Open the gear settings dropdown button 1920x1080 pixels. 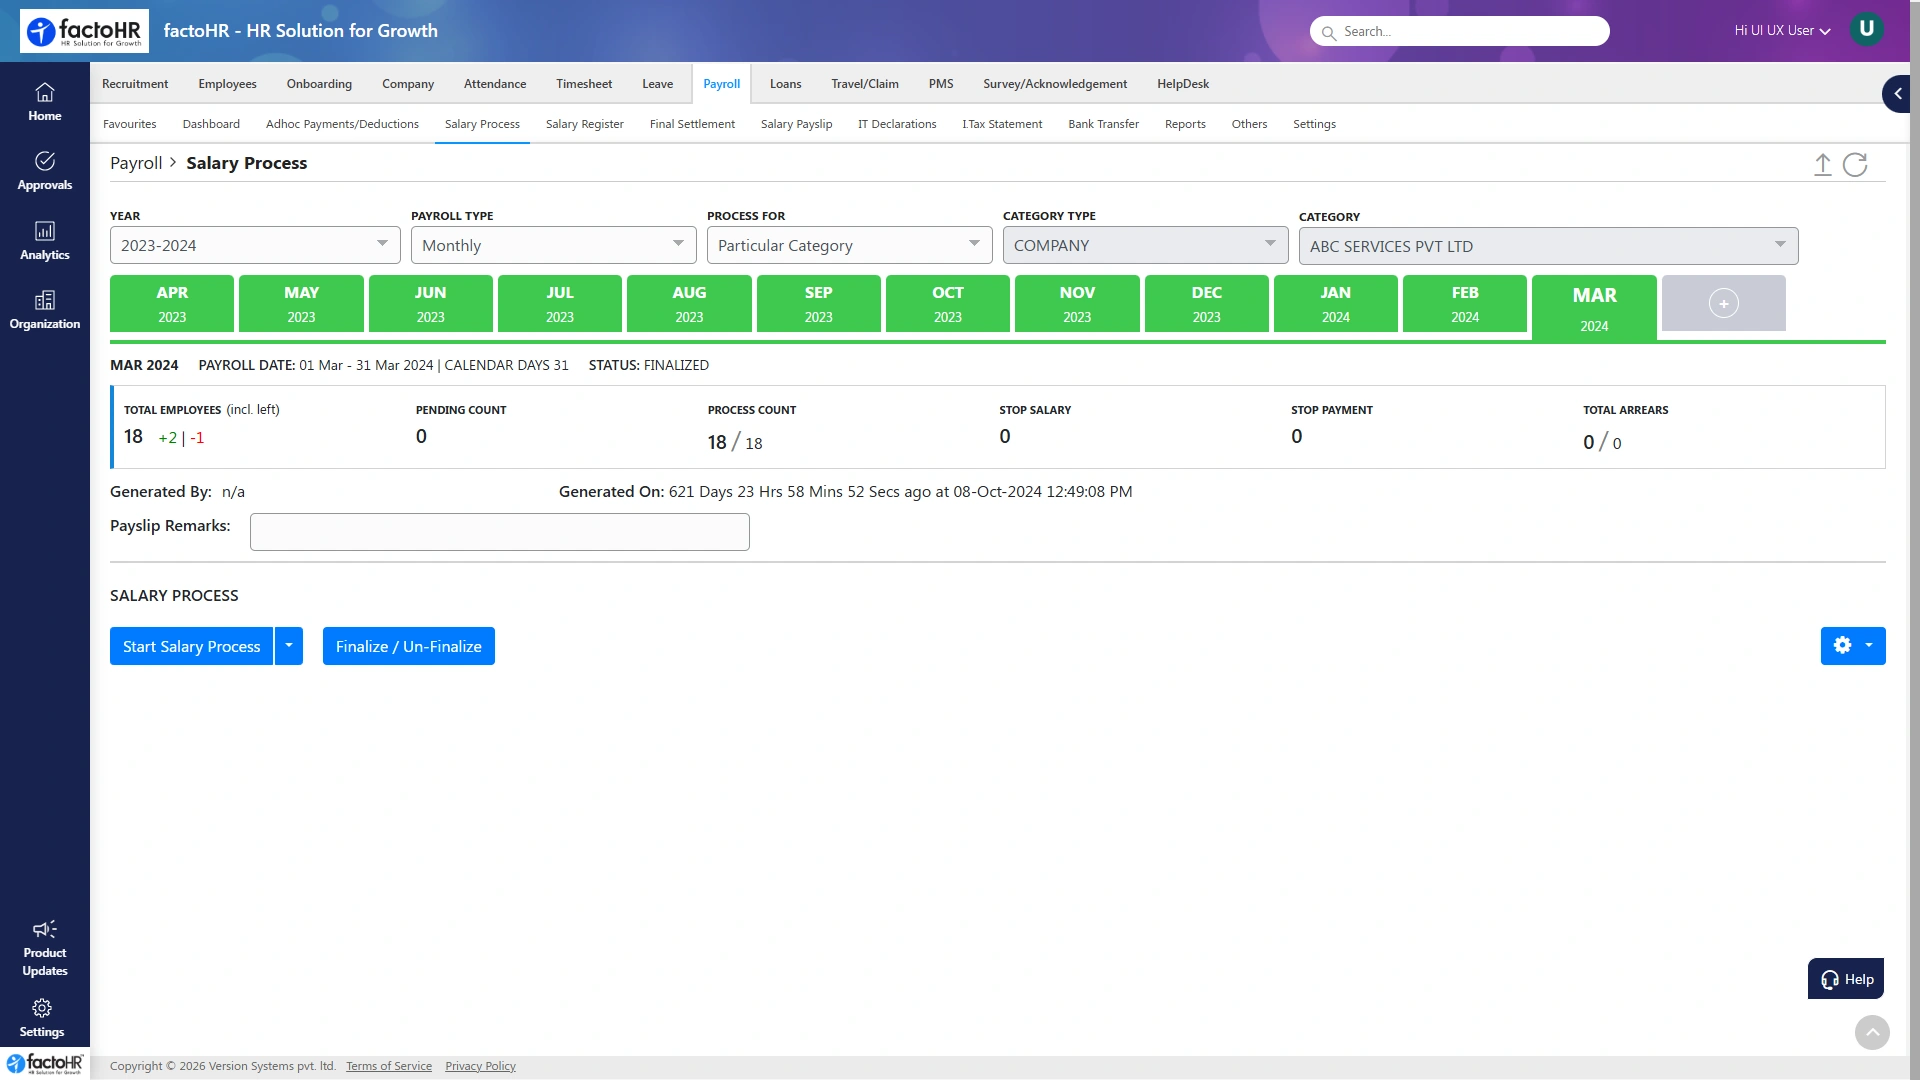pyautogui.click(x=1853, y=646)
